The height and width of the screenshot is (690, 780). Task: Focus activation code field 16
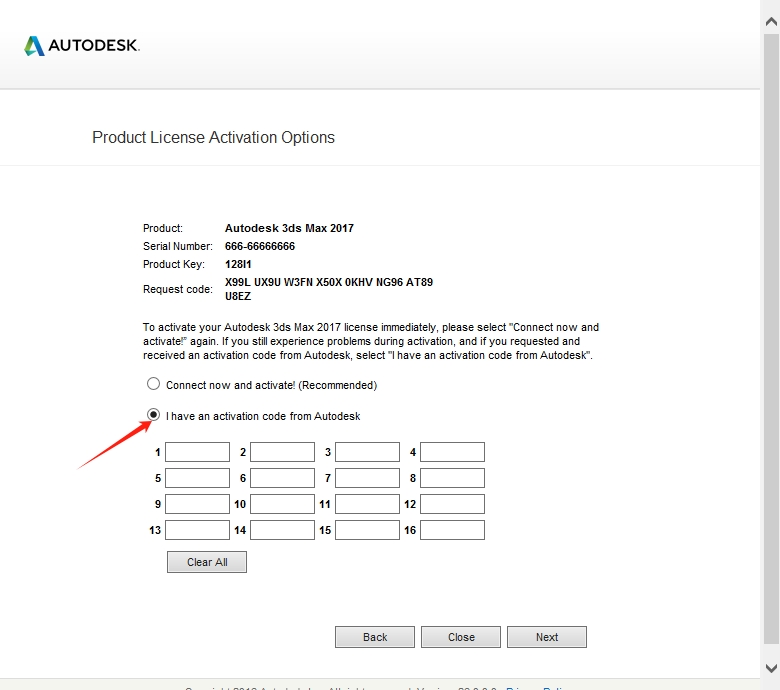click(x=452, y=530)
